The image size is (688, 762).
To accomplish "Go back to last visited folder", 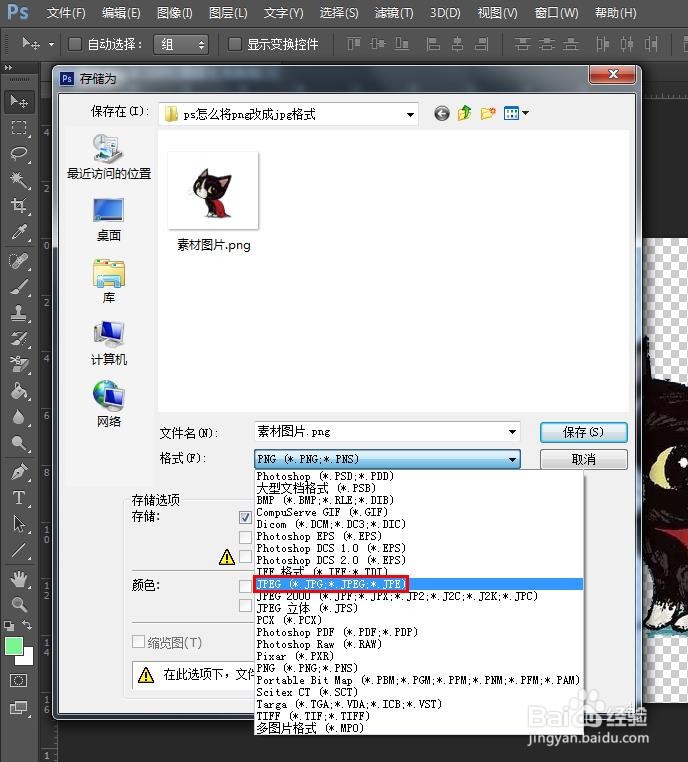I will tap(441, 114).
